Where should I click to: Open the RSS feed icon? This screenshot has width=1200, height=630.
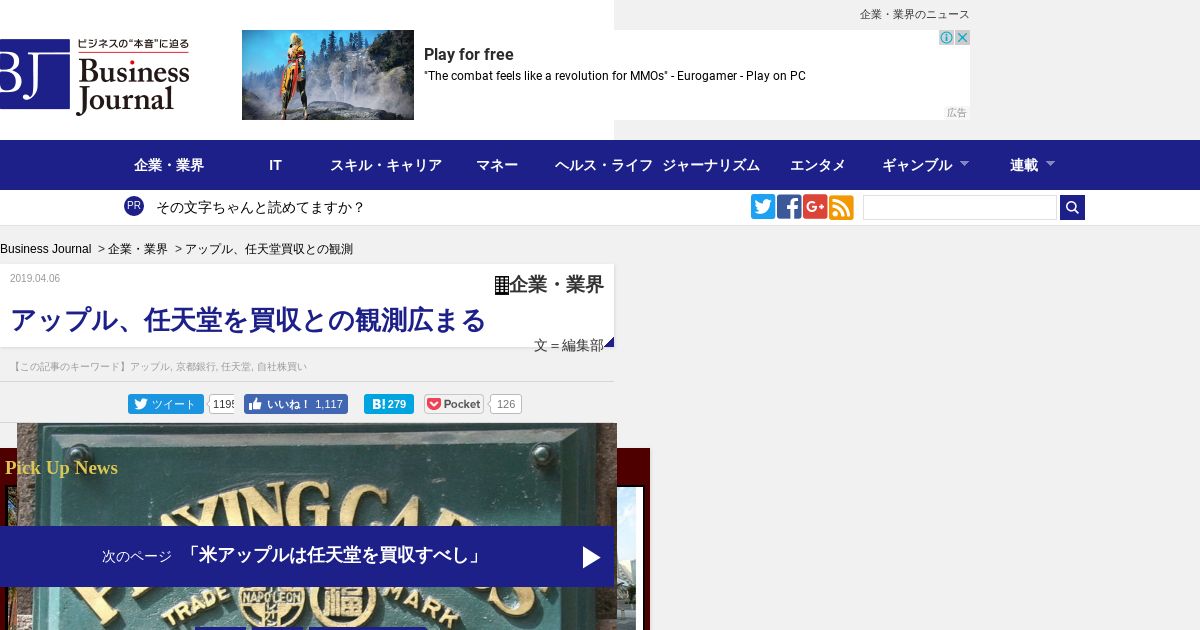click(x=841, y=207)
